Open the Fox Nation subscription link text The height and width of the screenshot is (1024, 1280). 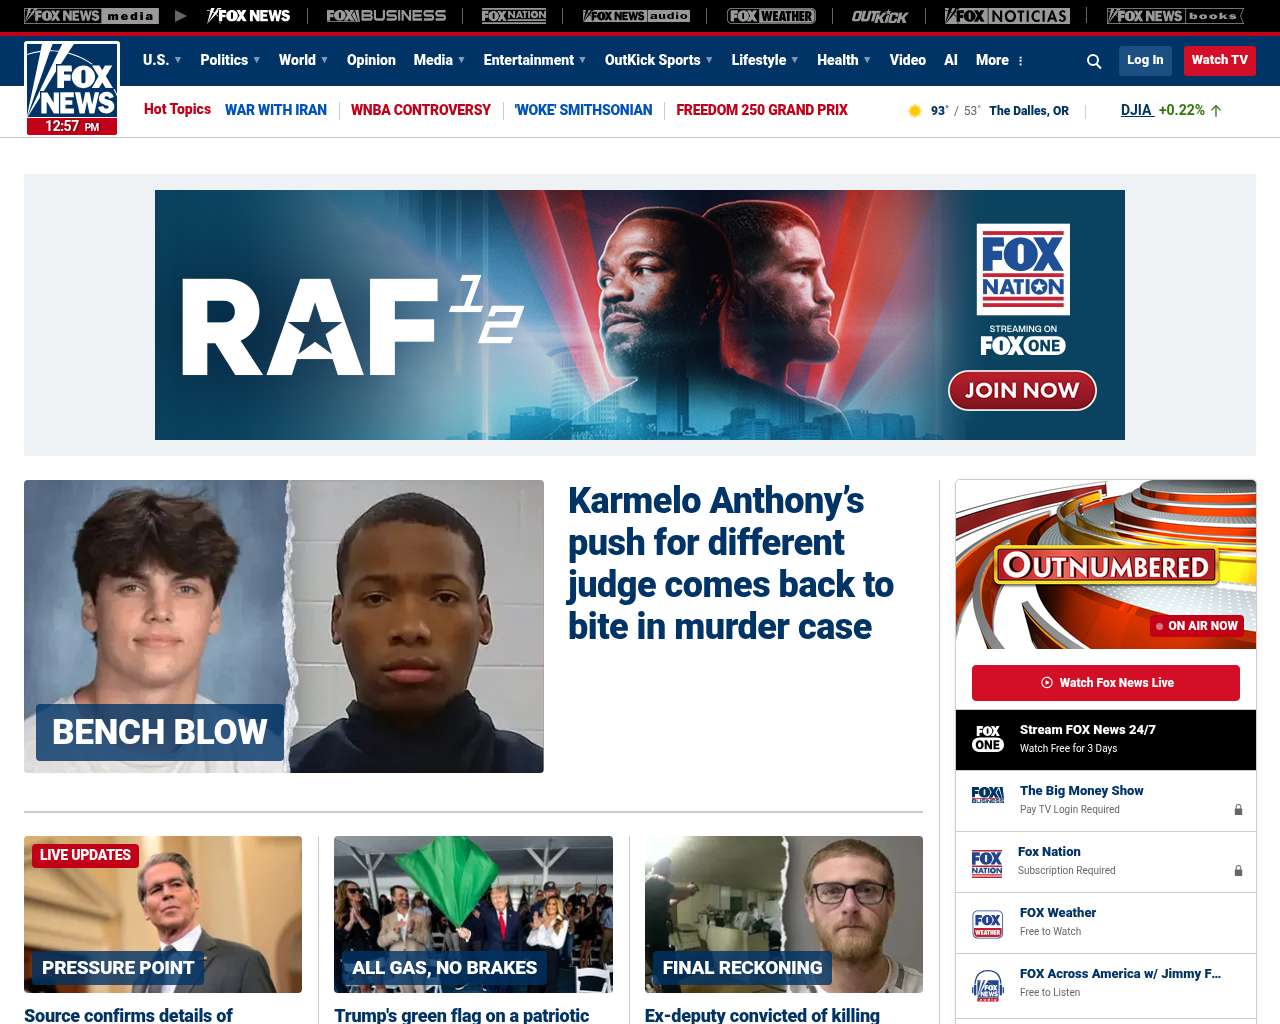click(1049, 852)
